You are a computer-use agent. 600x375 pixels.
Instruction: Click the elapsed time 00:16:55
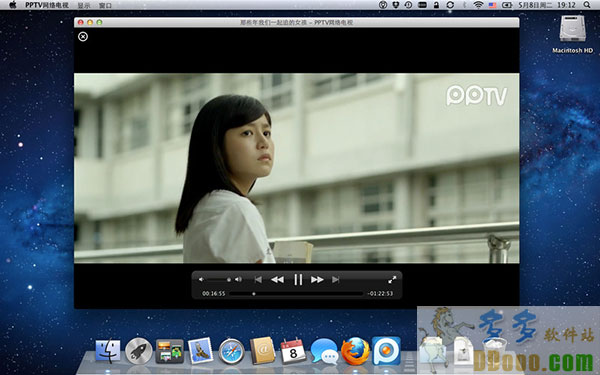(x=214, y=293)
